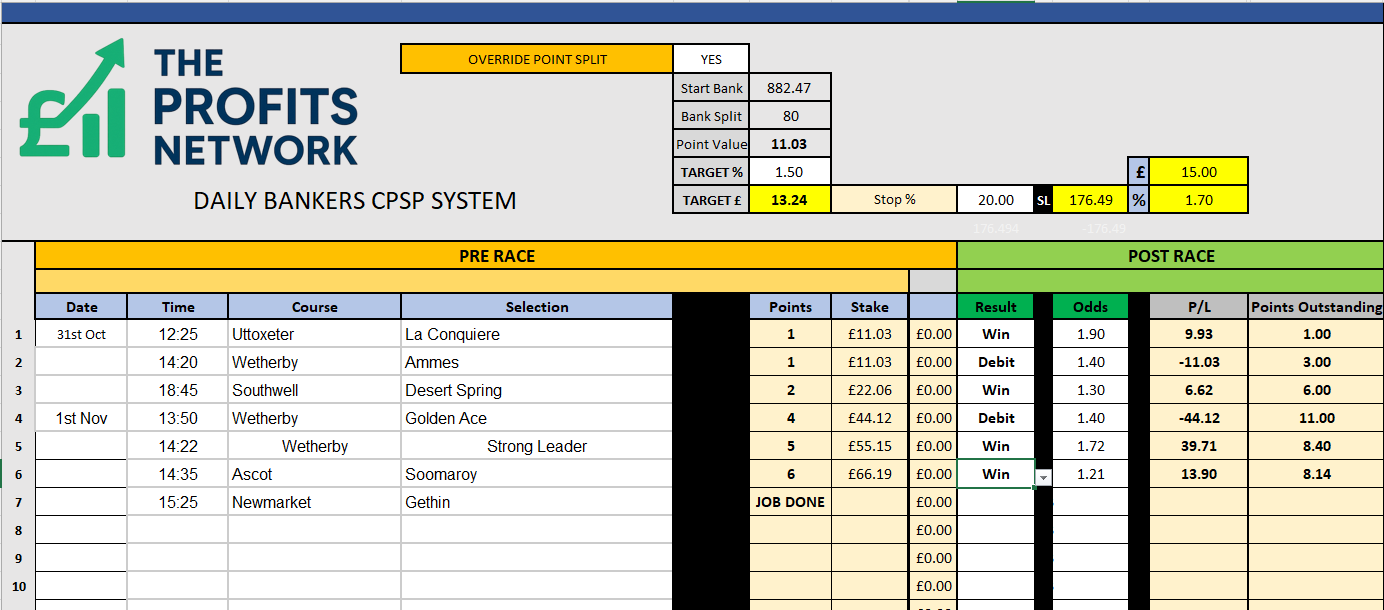Screen dimensions: 1384x610
Task: Select the Bank Split value cell 80
Action: [789, 116]
